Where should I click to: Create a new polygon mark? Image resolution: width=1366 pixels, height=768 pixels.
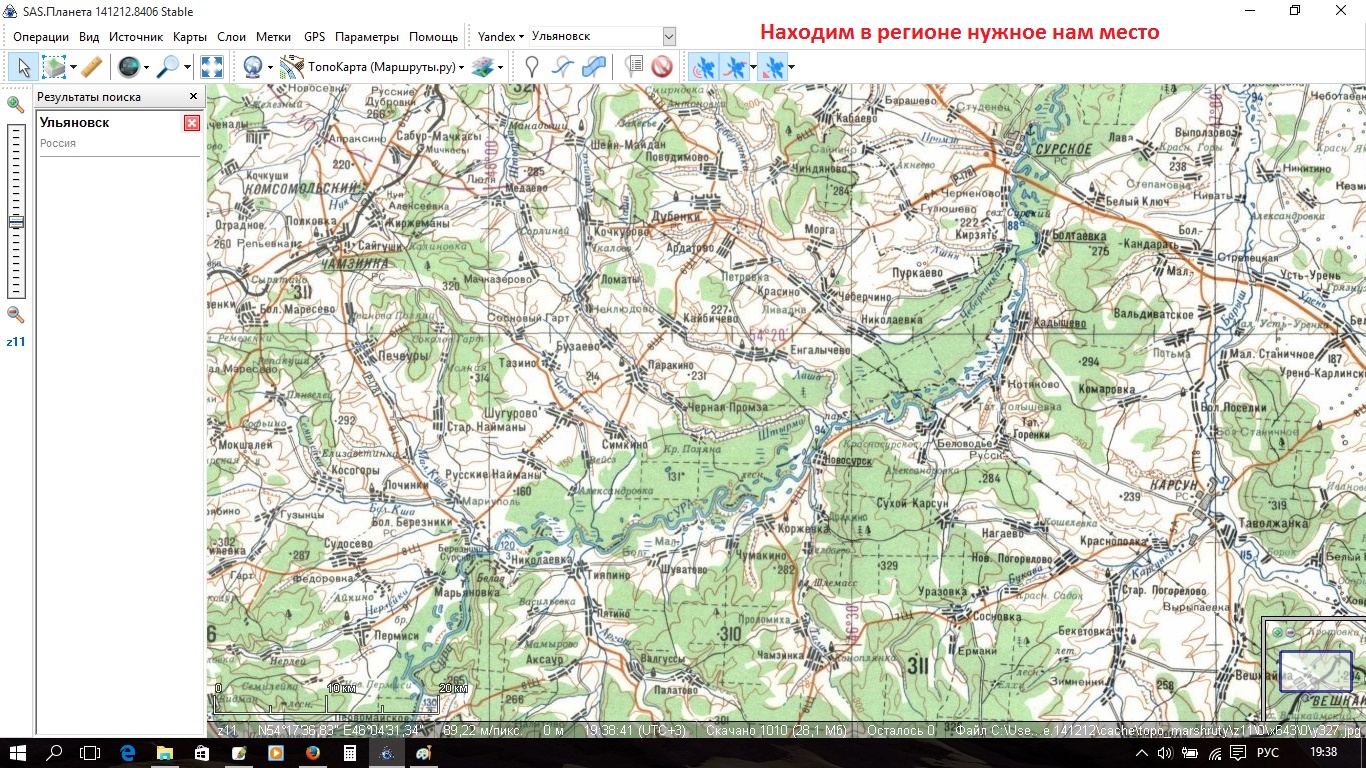(594, 67)
